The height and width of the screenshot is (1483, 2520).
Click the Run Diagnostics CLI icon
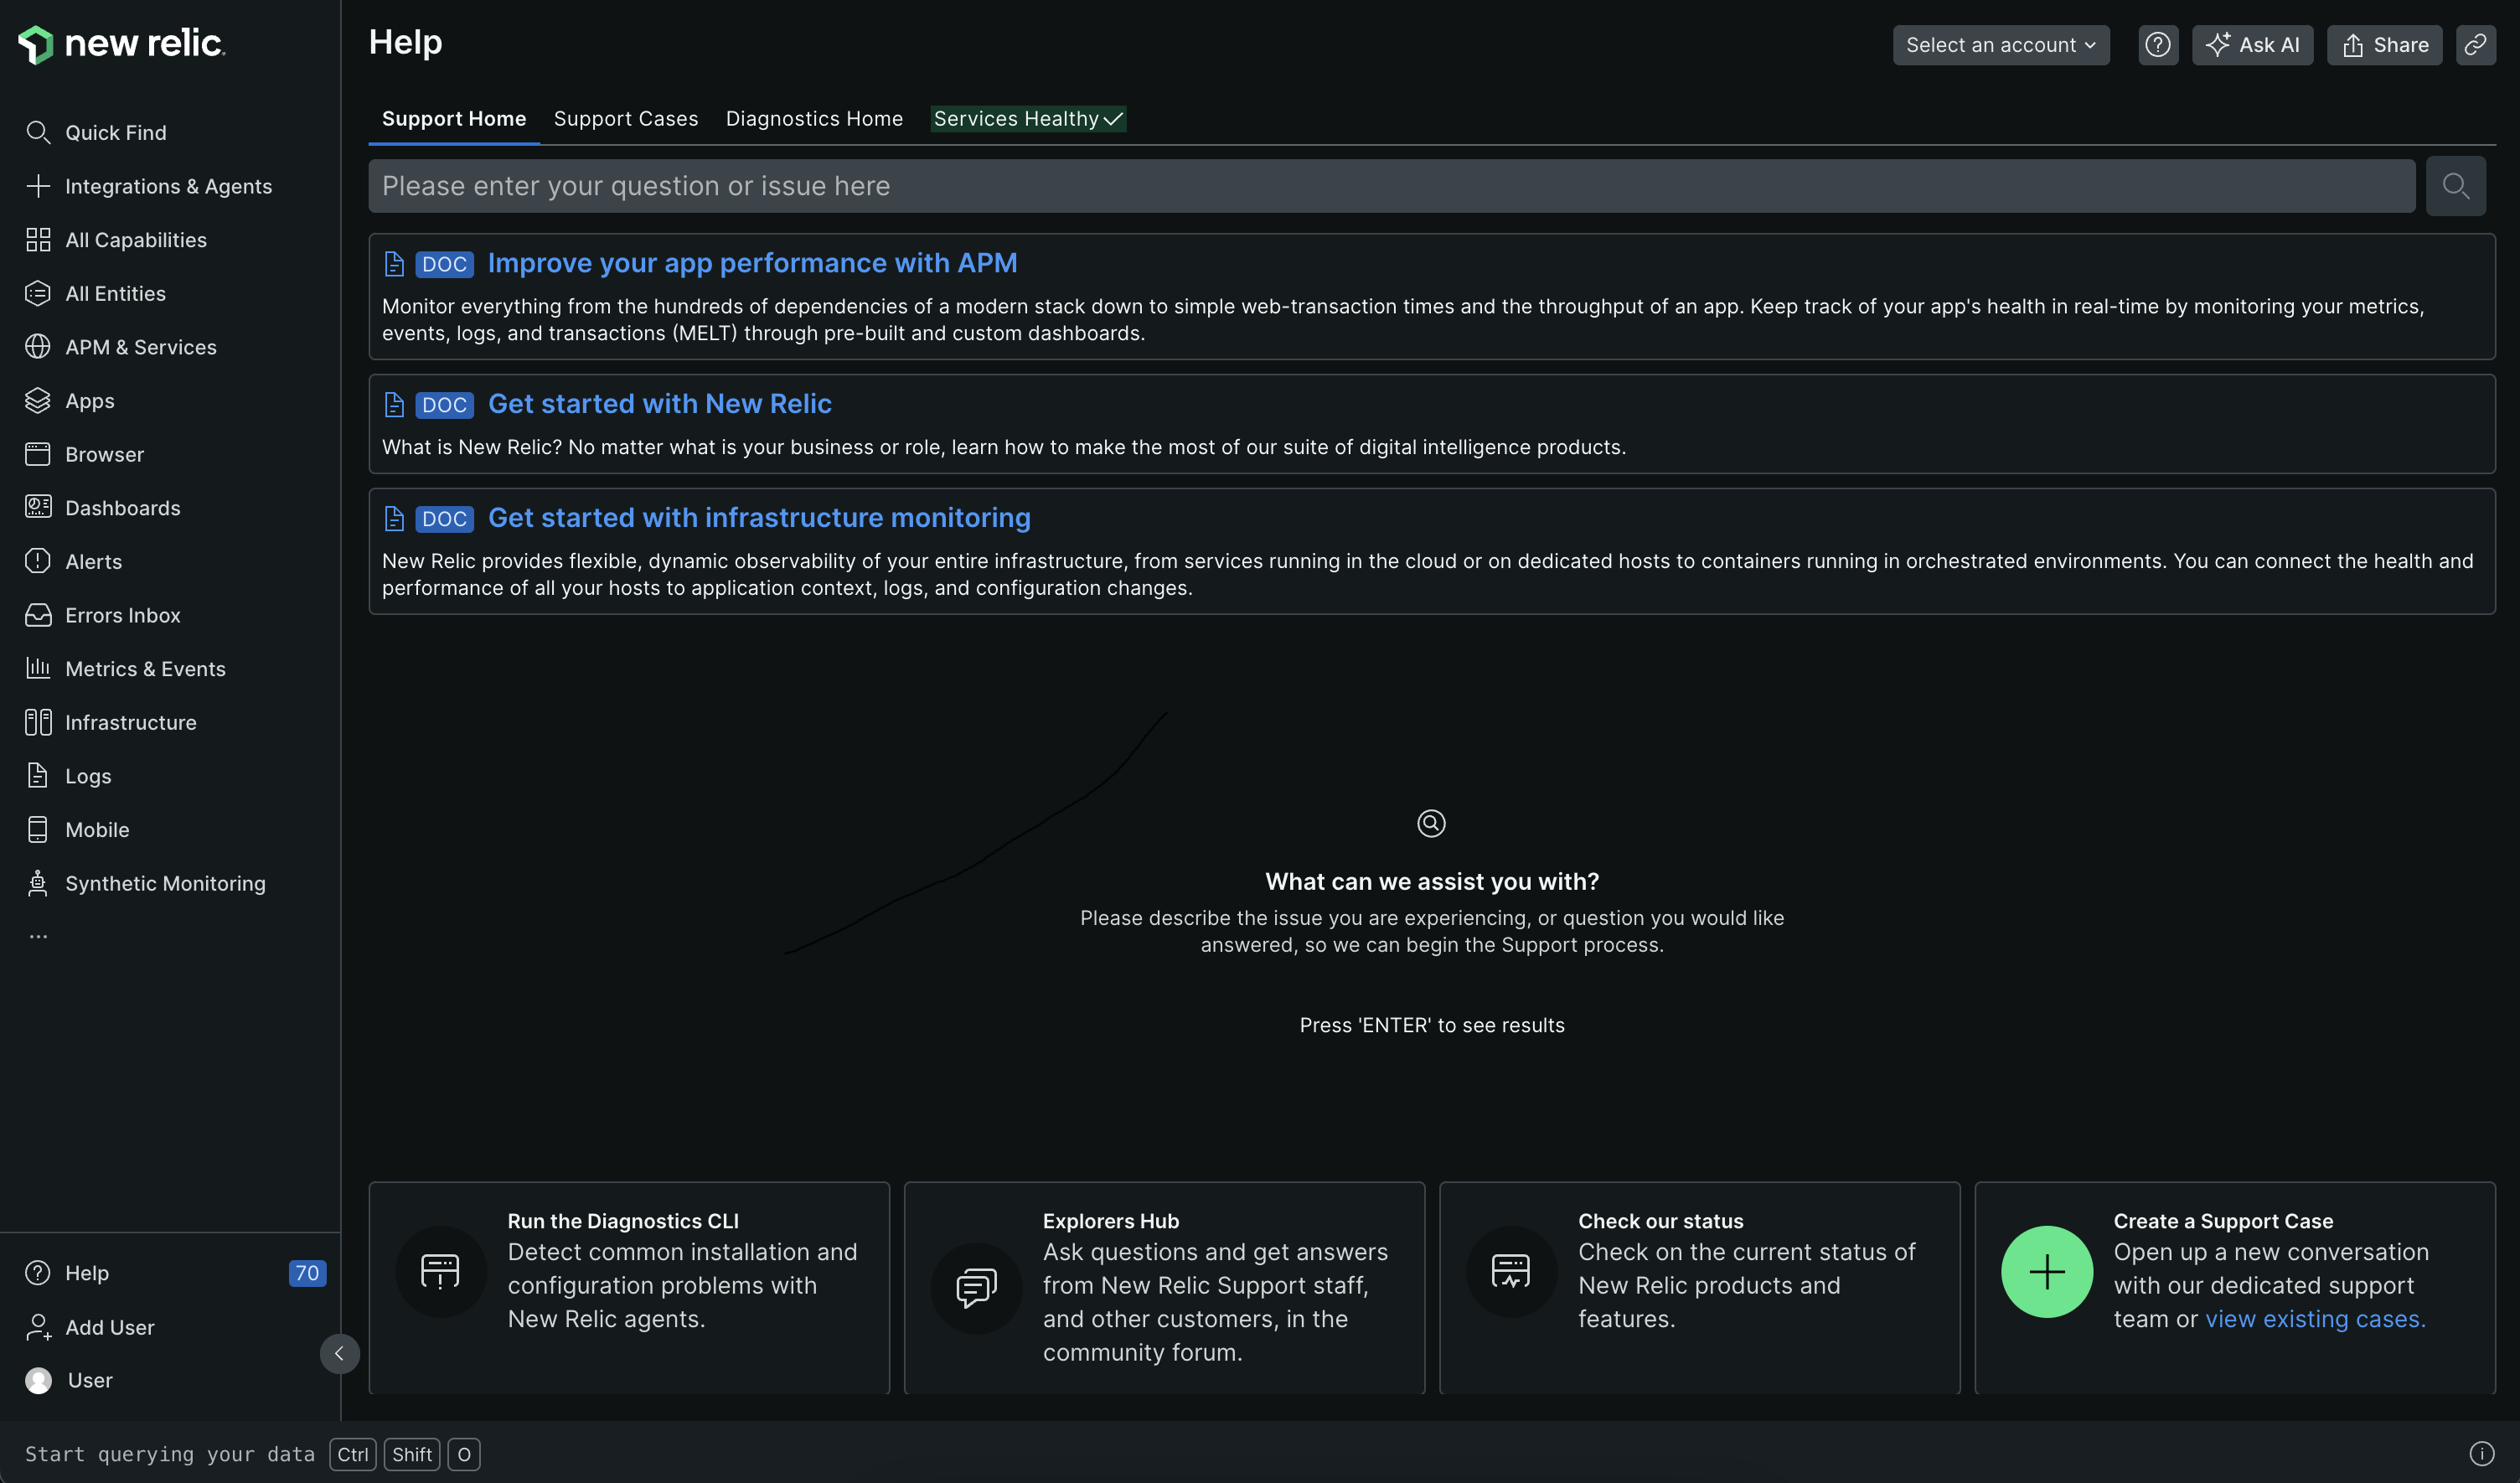440,1271
